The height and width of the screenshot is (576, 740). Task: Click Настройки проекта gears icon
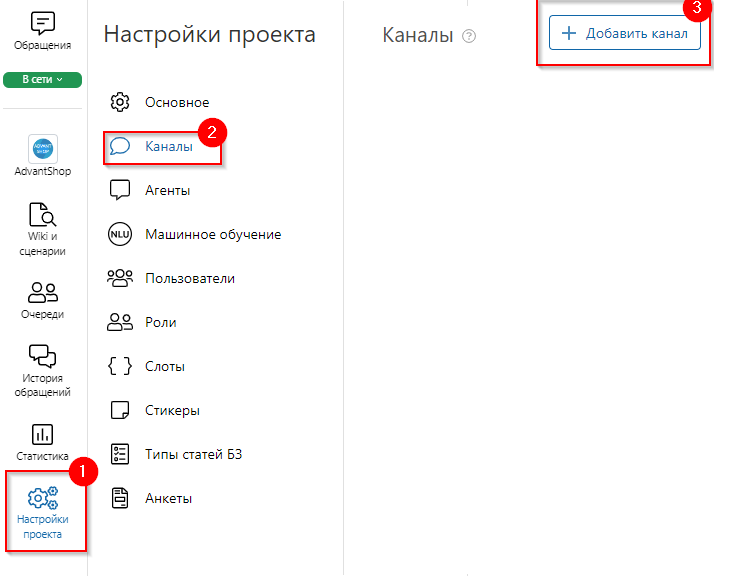click(43, 498)
